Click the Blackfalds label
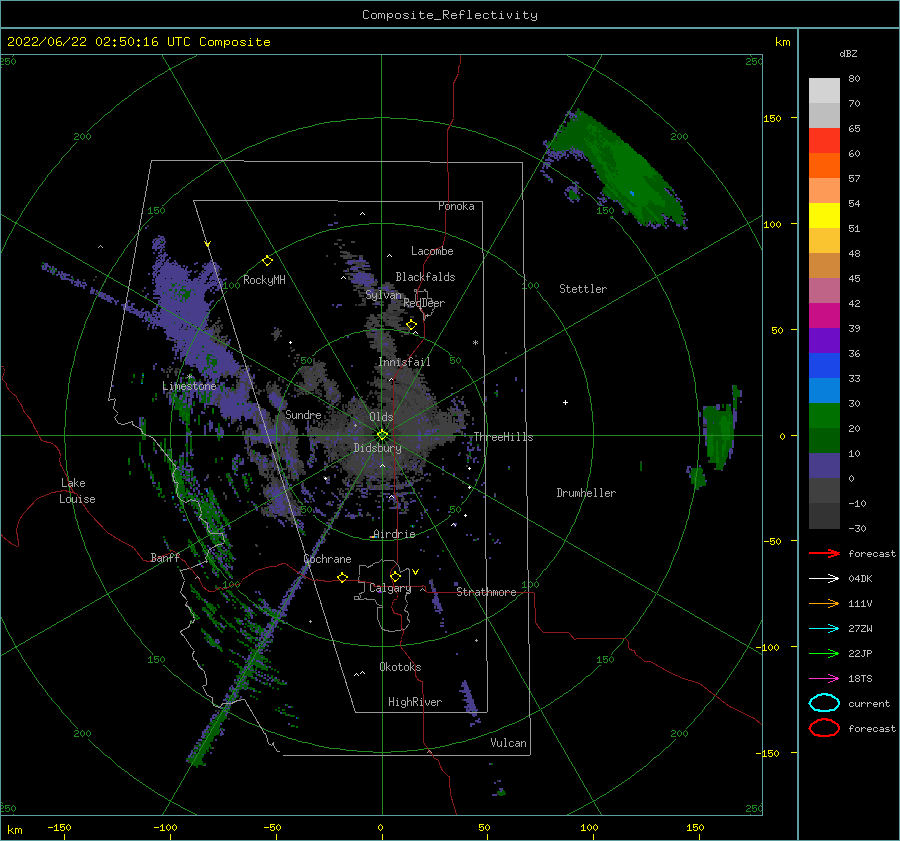 pos(425,277)
